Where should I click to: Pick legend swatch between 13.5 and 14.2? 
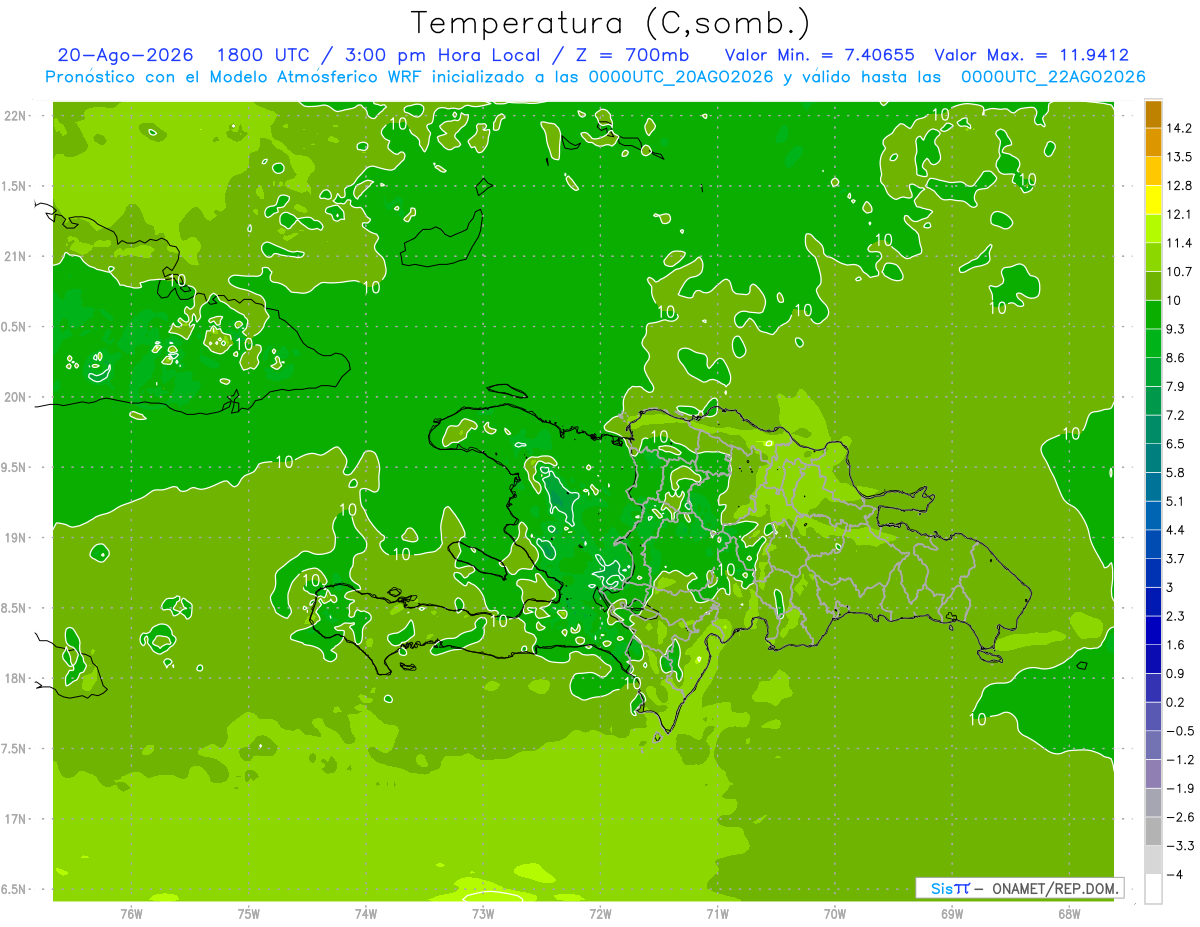point(1153,143)
